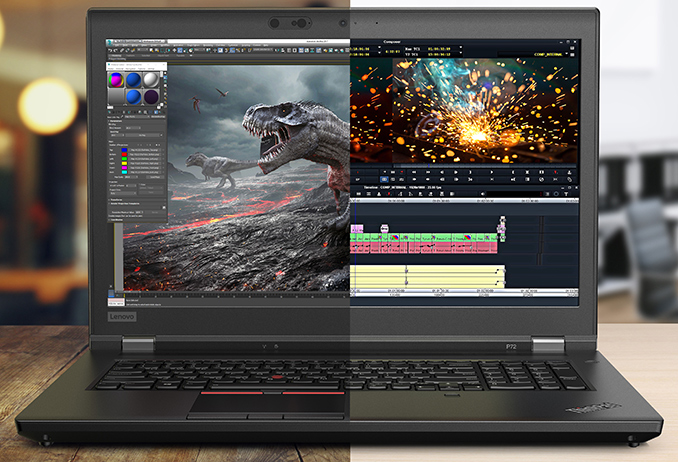The image size is (678, 462).
Task: Select the multicolored material sample sphere
Action: point(116,80)
